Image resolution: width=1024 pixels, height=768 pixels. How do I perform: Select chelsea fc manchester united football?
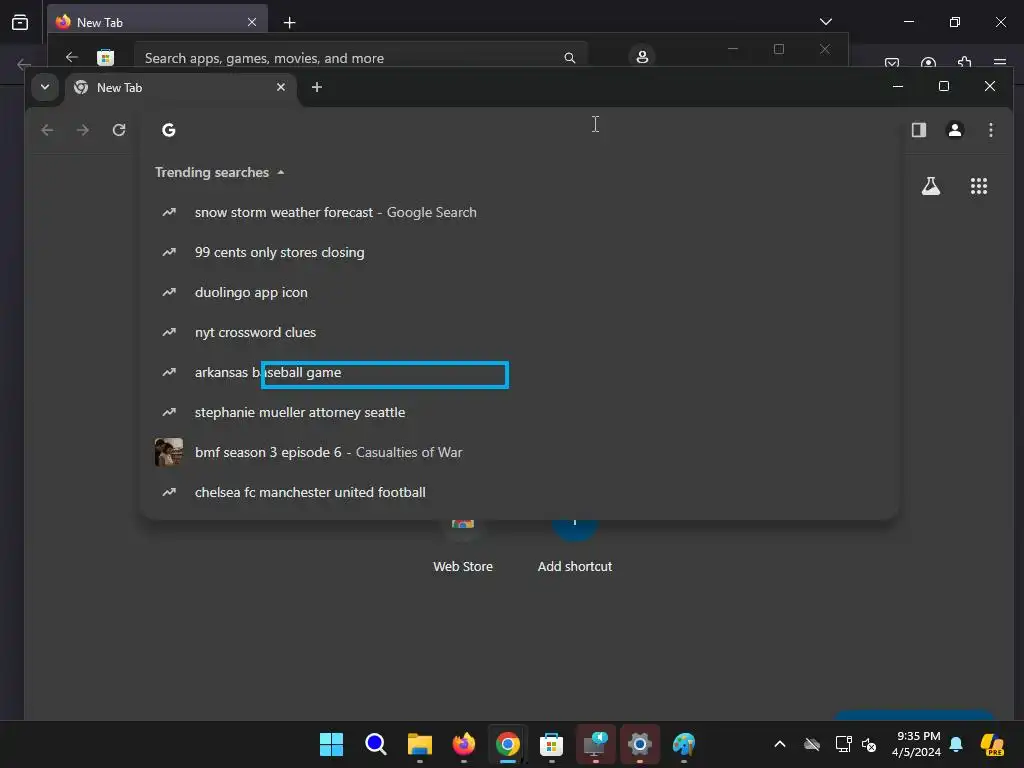(519, 492)
